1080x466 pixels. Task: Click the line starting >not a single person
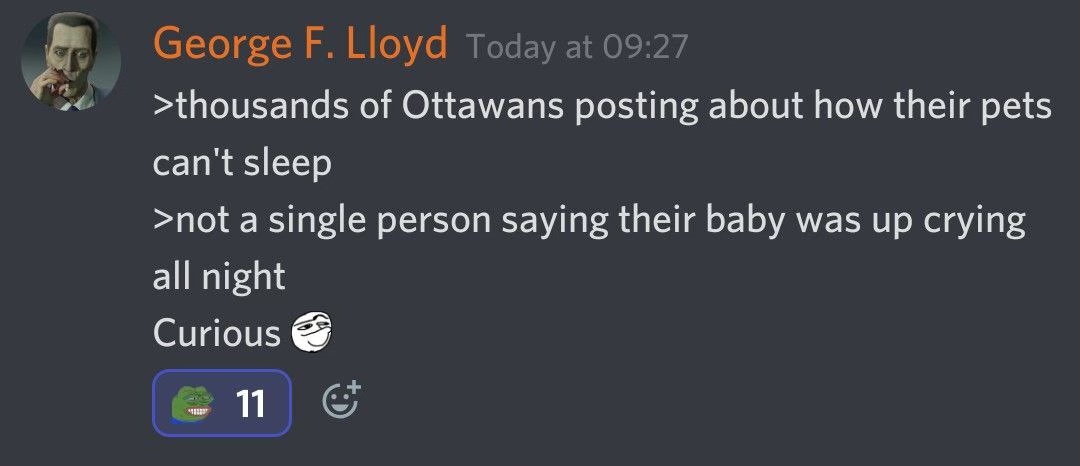[590, 221]
